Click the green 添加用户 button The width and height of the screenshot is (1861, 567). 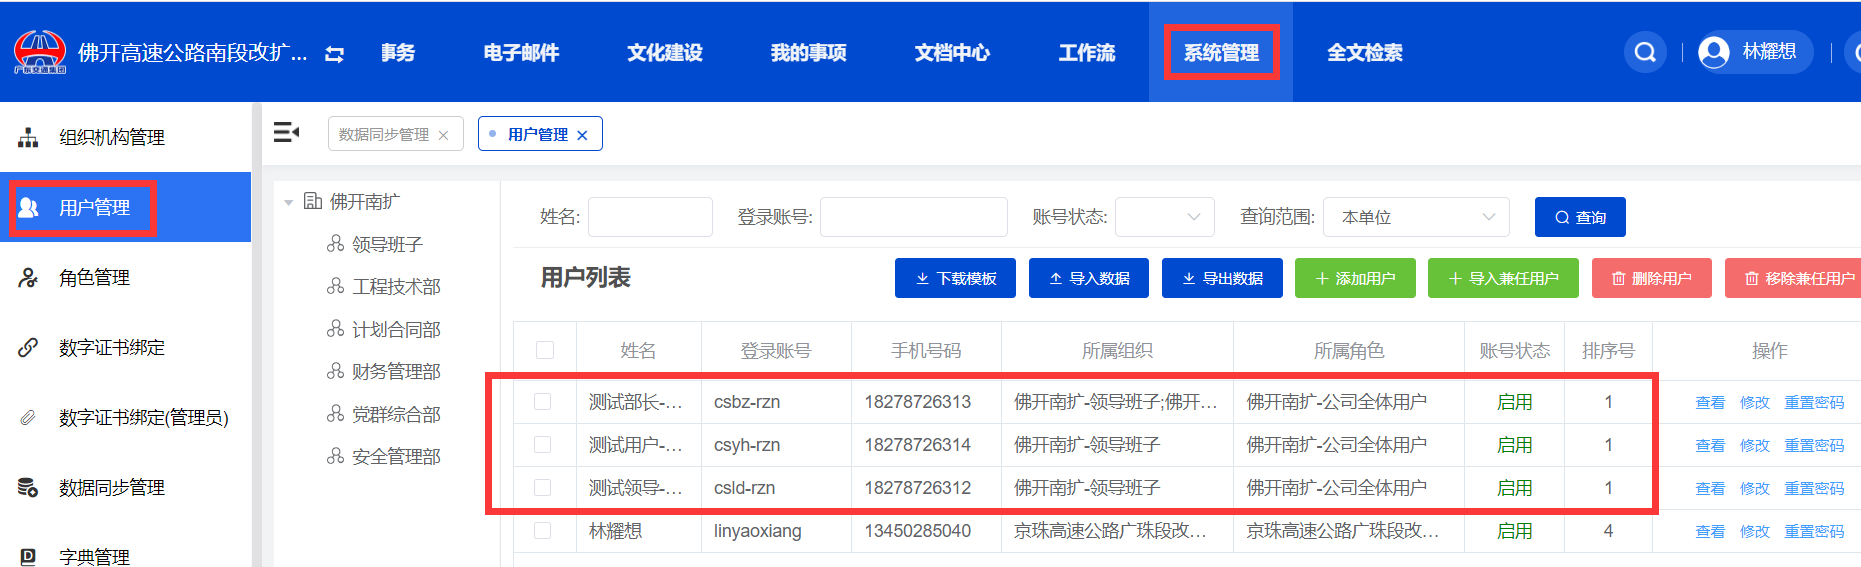[1355, 278]
